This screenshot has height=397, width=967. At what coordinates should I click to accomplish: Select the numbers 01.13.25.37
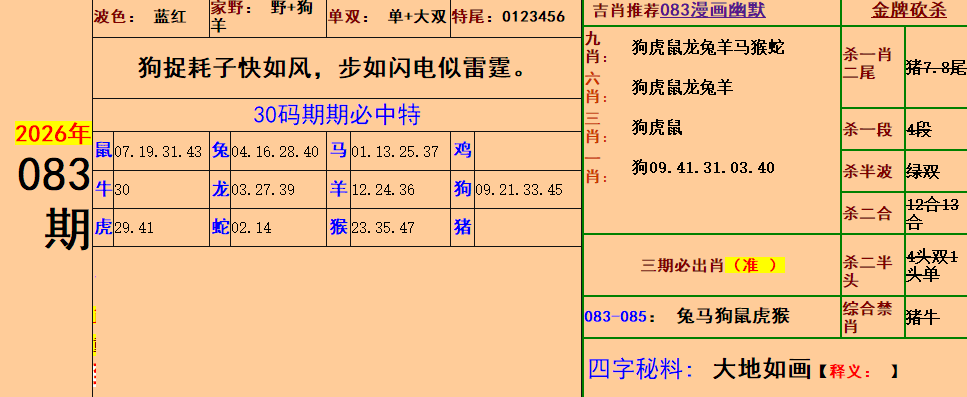395,152
